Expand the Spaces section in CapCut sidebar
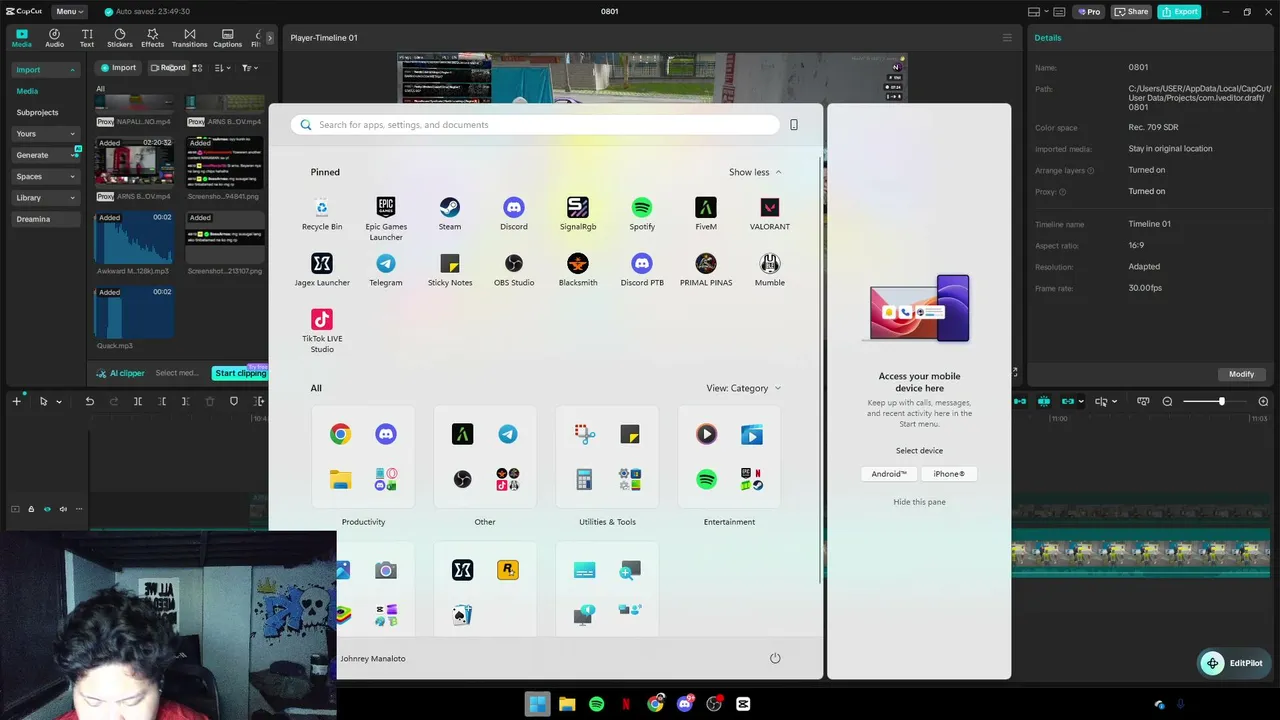 click(x=45, y=176)
